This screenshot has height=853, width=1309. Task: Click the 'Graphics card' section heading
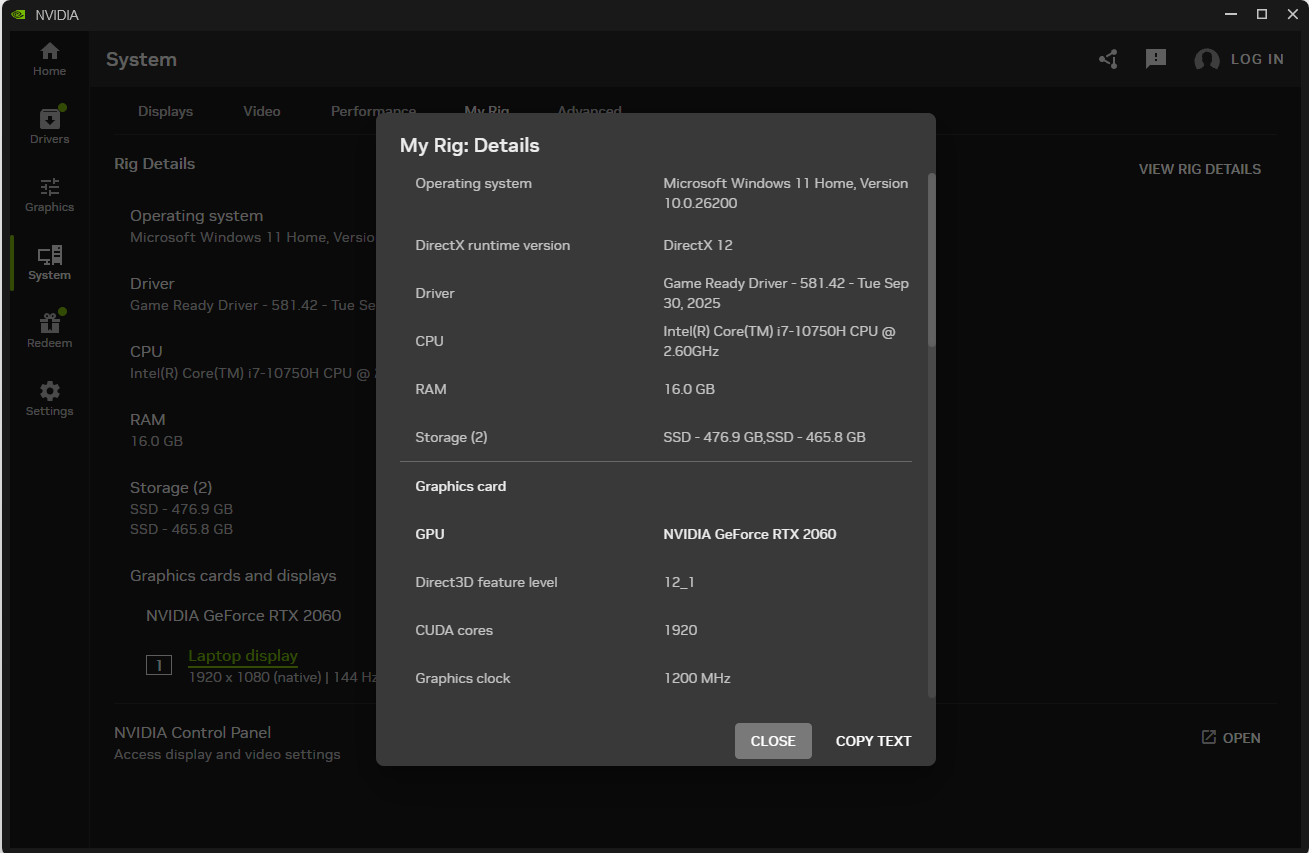pyautogui.click(x=460, y=486)
